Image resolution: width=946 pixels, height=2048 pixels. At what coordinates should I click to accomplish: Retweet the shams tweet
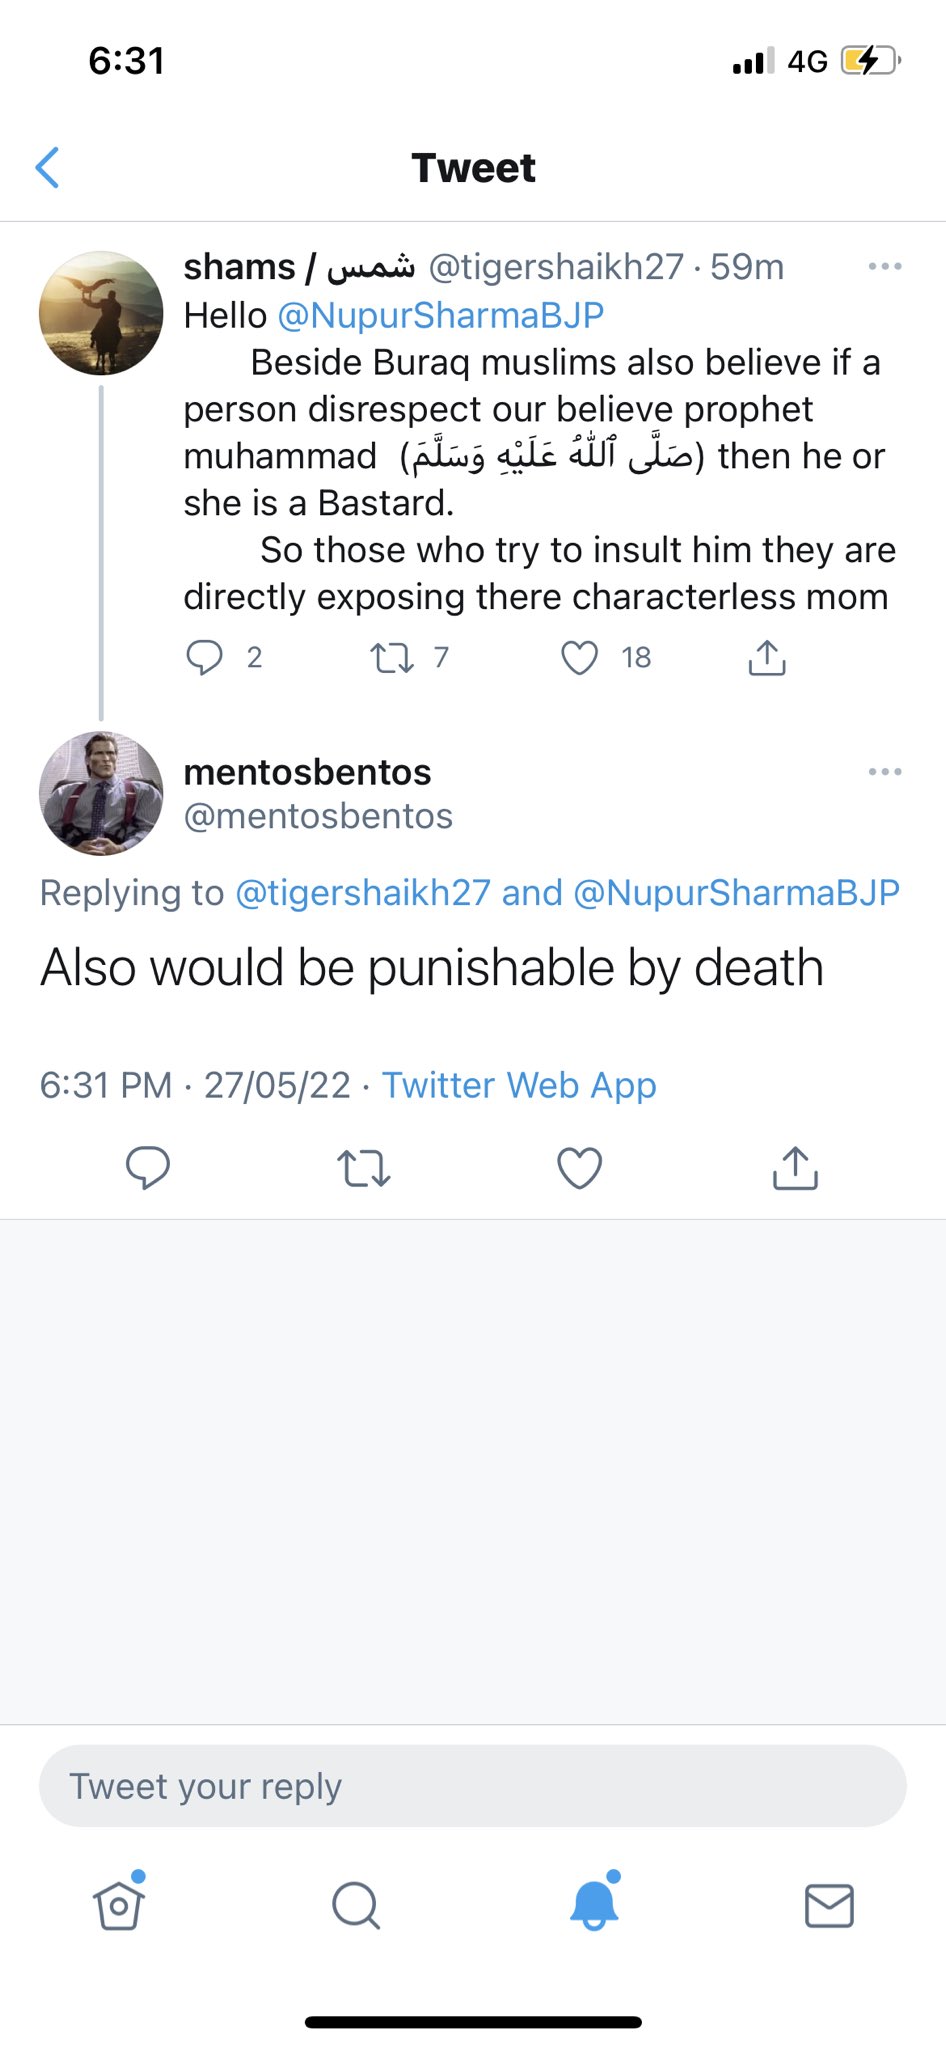point(391,657)
